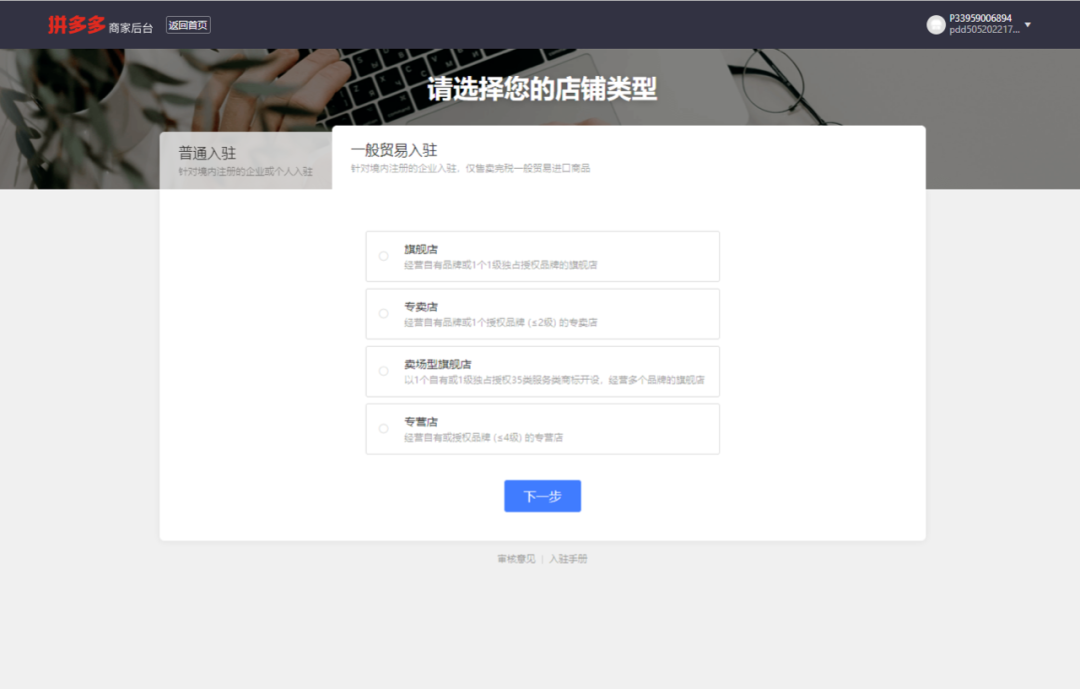This screenshot has width=1080, height=689.
Task: Open the 入驻手册 link
Action: [x=567, y=559]
